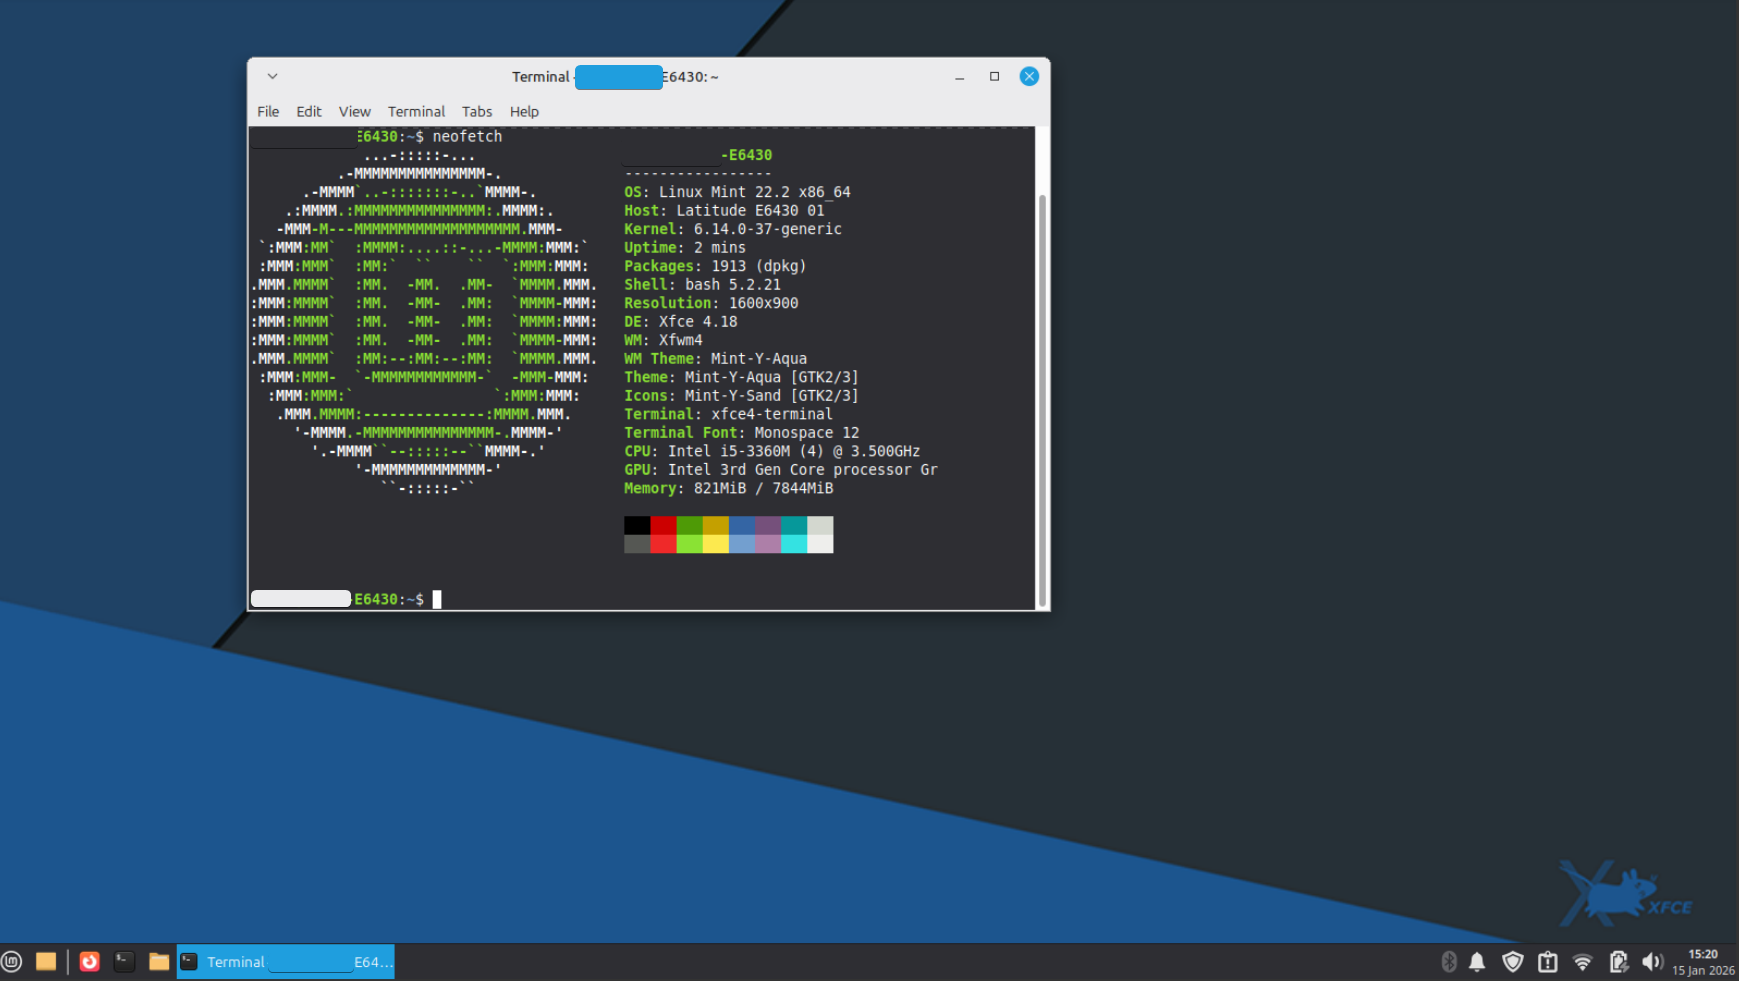Click the "Packages: 1913 (dpkg)" line

715,266
